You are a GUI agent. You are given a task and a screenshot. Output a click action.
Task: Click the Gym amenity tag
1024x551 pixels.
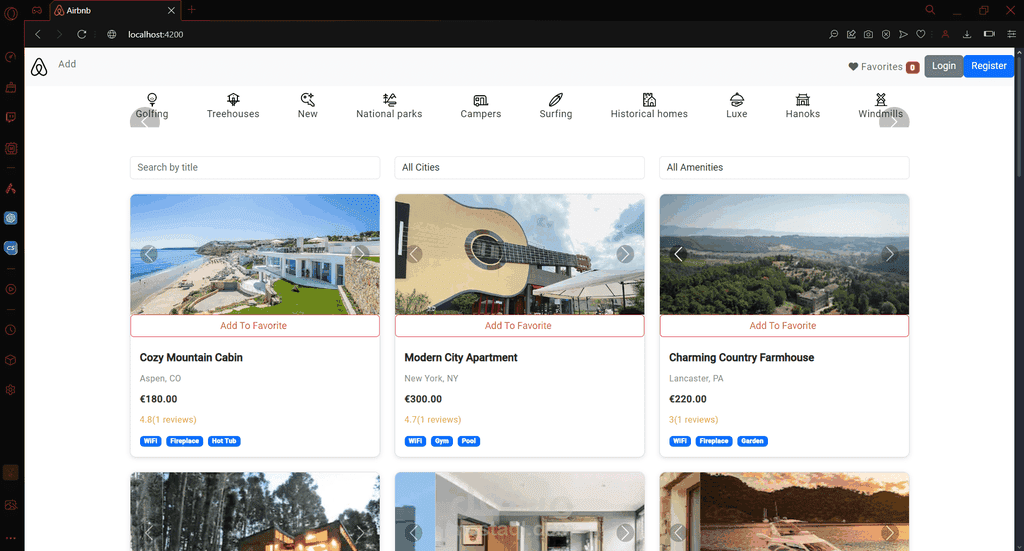pyautogui.click(x=442, y=441)
